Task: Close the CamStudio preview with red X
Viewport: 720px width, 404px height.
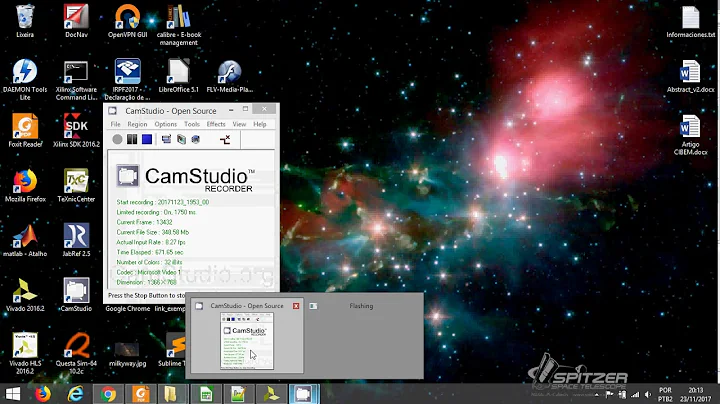Action: point(296,306)
